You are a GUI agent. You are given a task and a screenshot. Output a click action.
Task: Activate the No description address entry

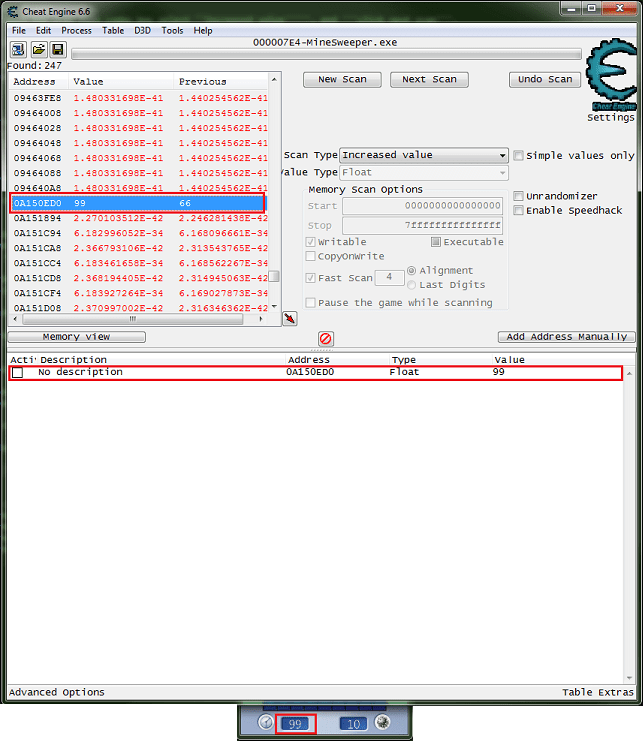tap(17, 373)
